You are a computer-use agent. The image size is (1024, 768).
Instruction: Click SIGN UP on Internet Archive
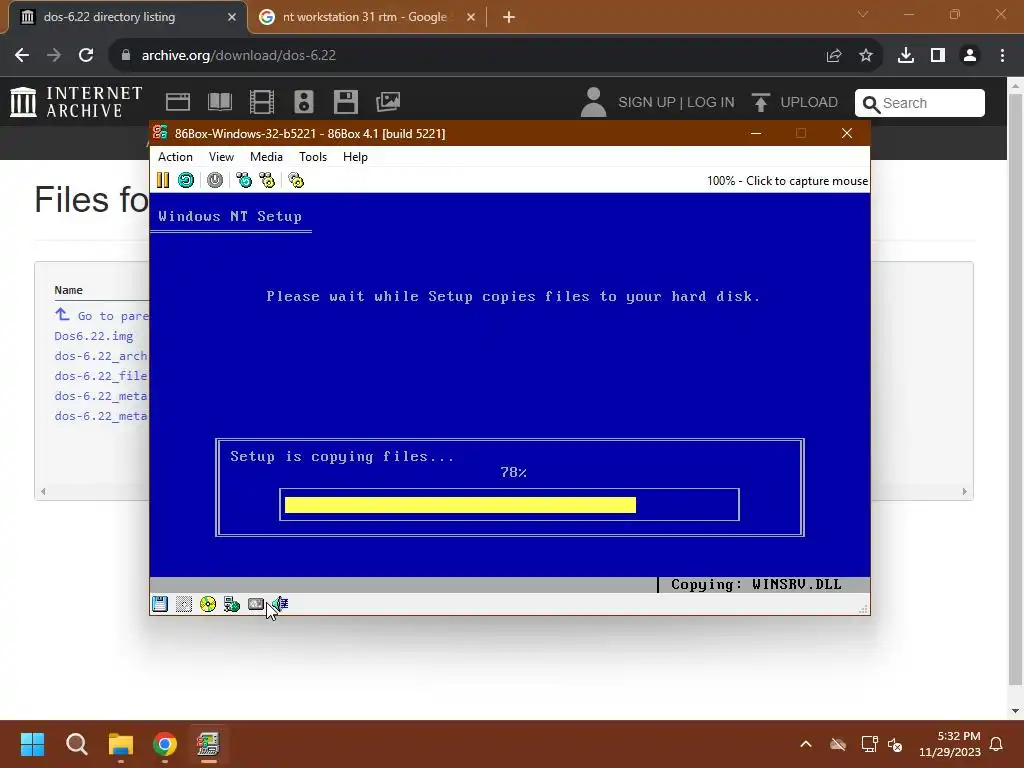(x=647, y=103)
